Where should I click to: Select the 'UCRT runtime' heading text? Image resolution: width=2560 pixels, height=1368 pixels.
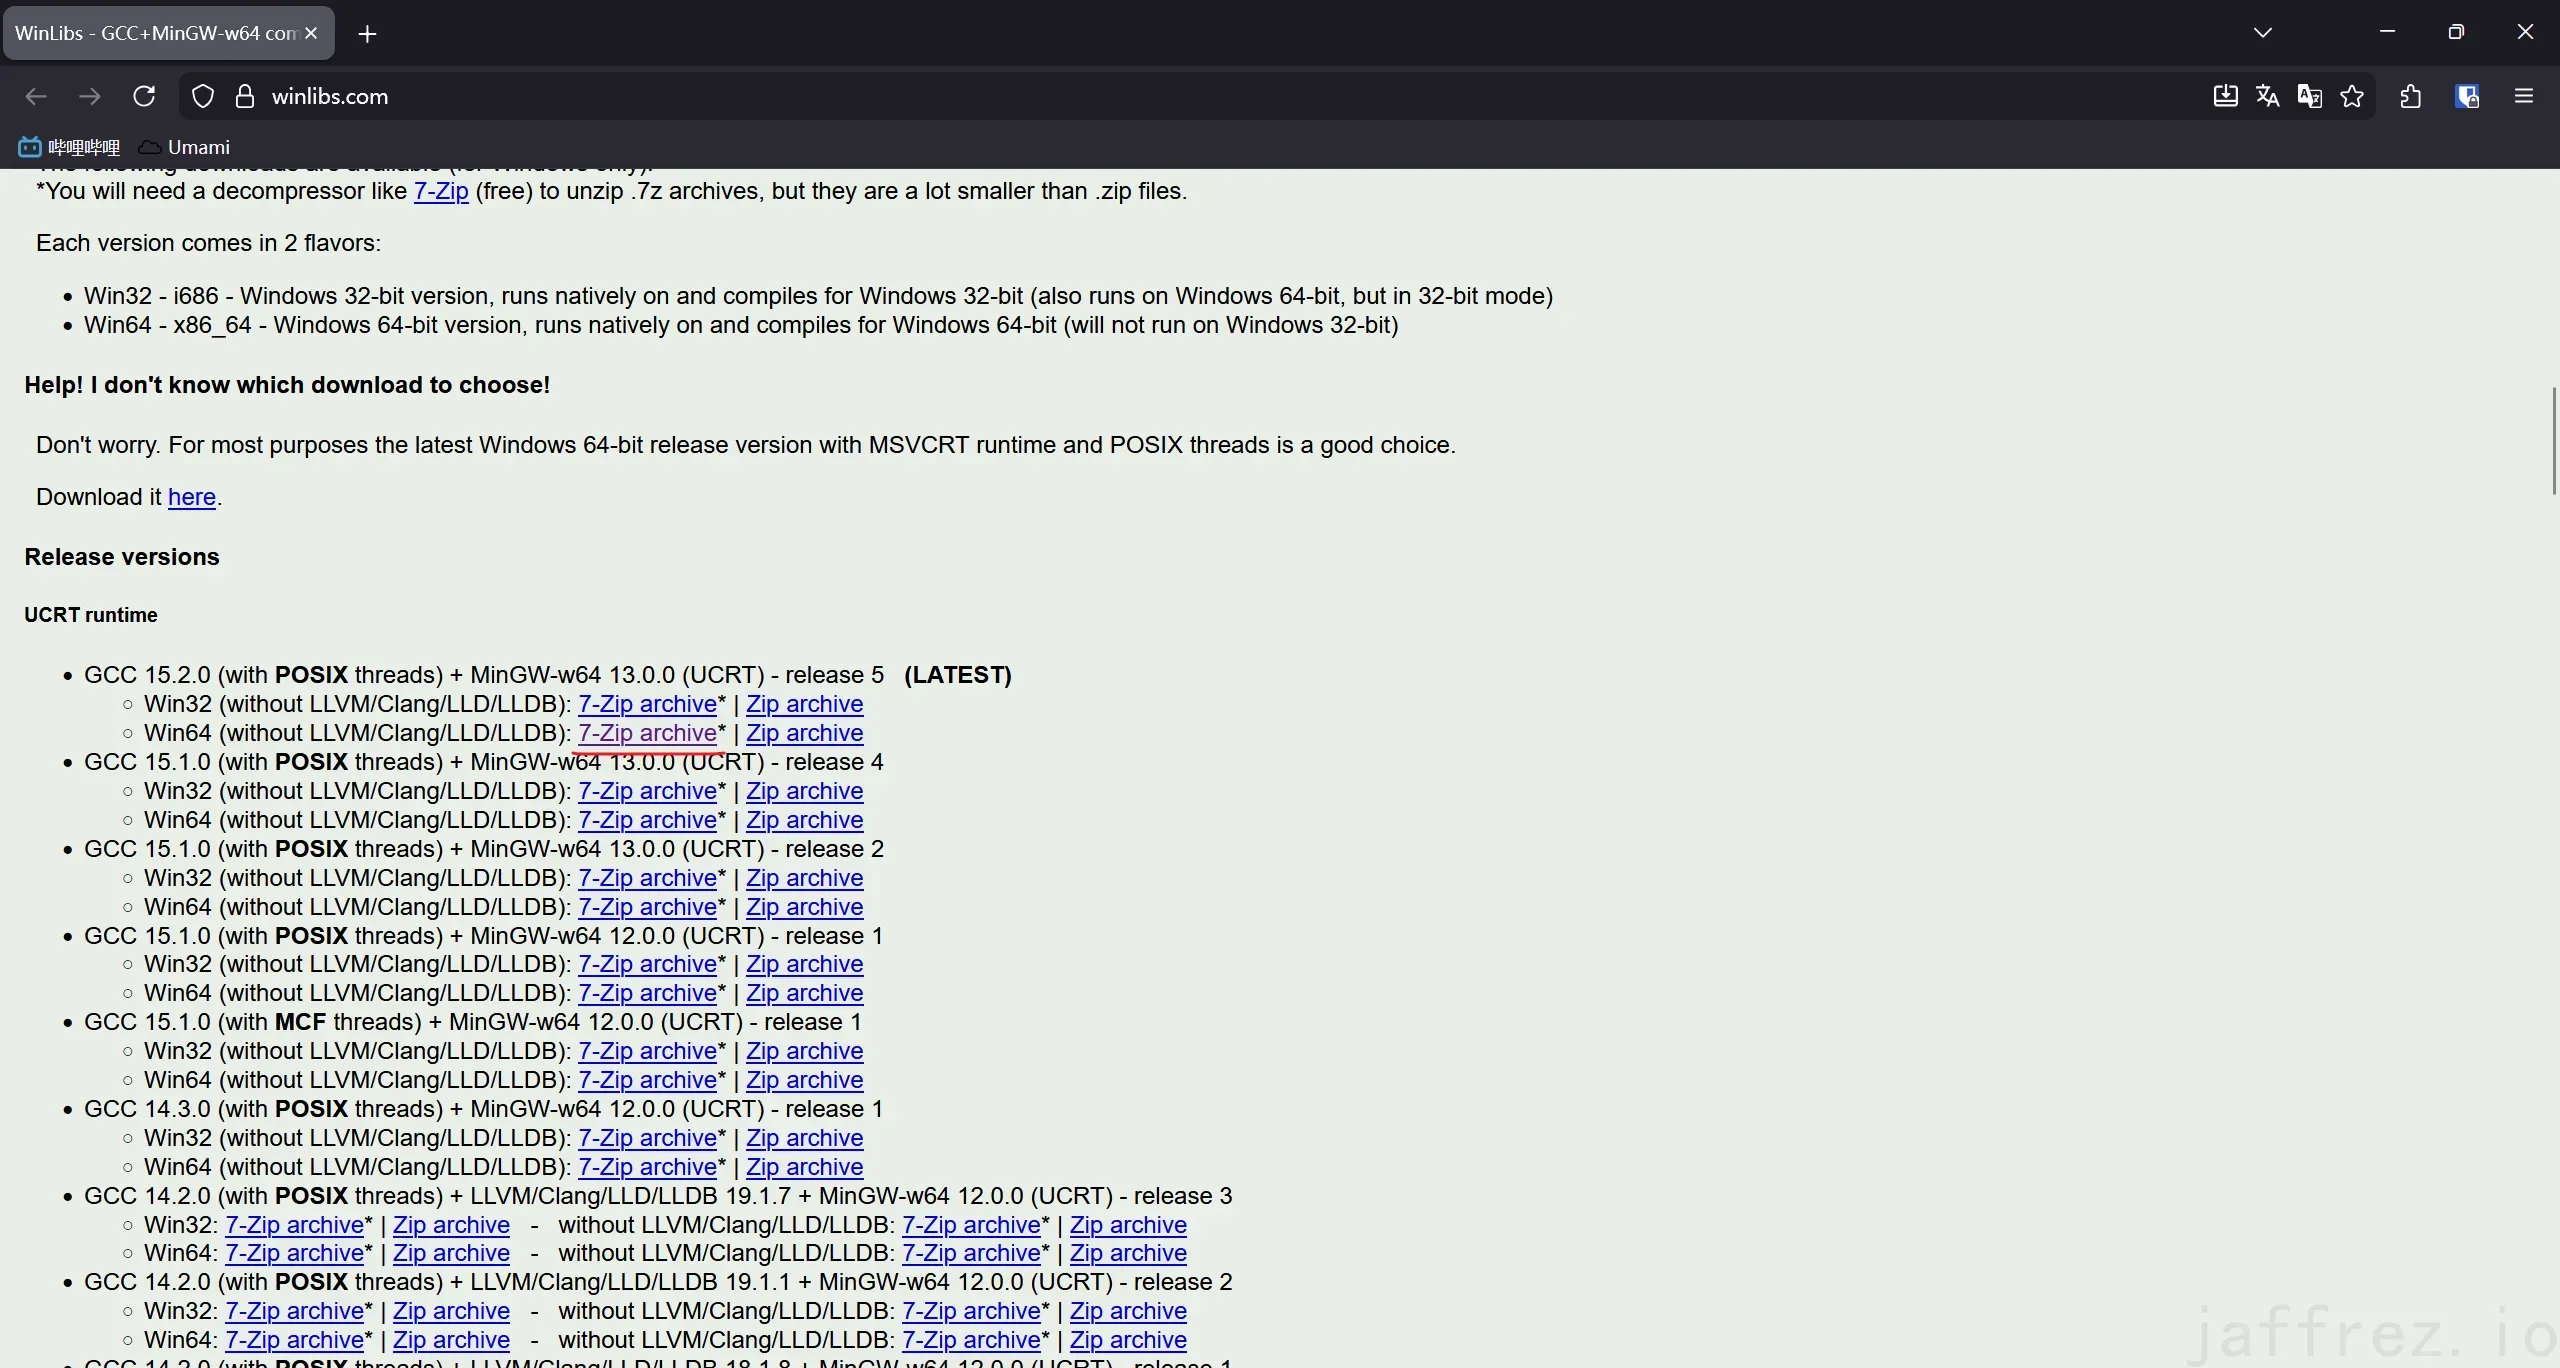tap(91, 615)
